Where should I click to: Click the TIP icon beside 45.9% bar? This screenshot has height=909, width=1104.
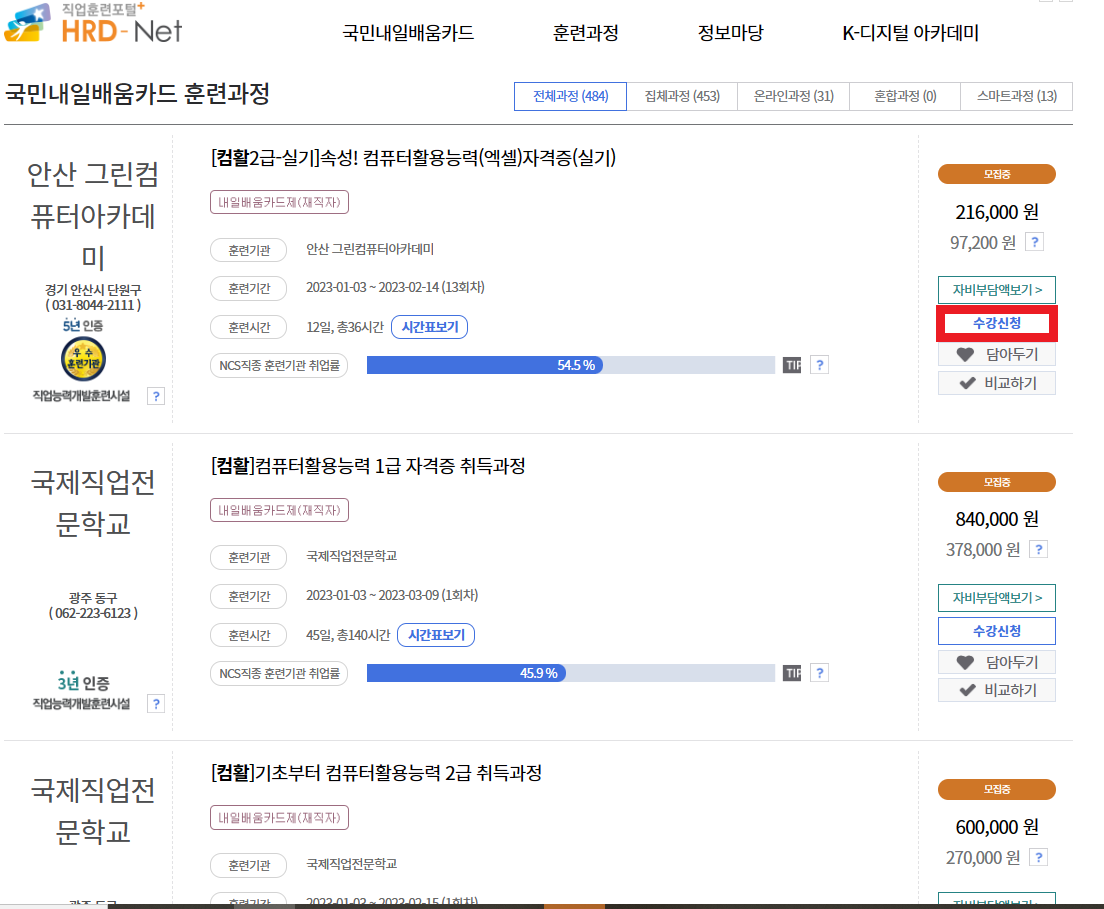792,673
